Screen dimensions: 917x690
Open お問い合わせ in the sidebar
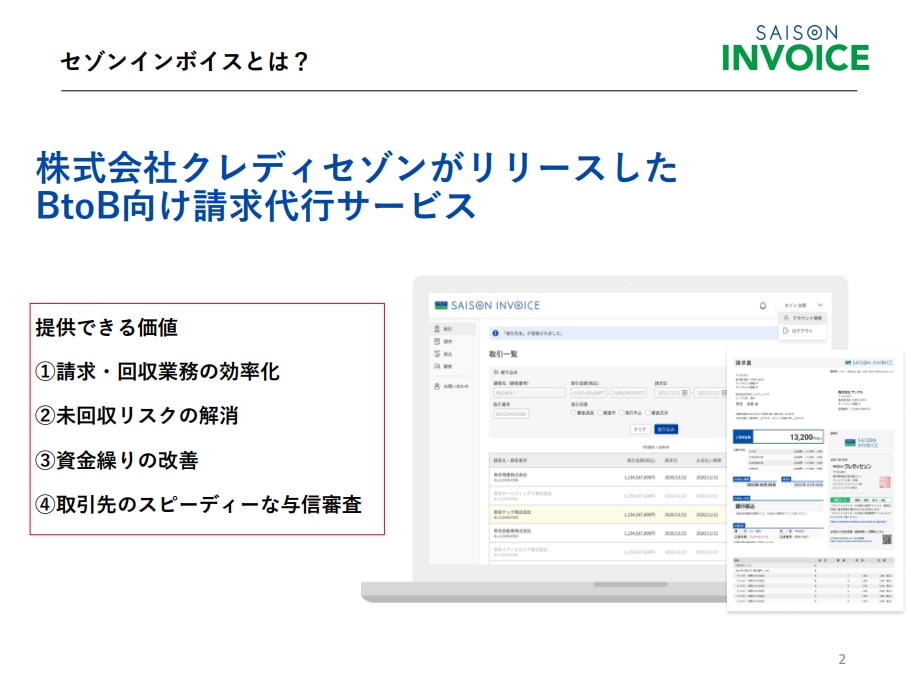pos(451,387)
